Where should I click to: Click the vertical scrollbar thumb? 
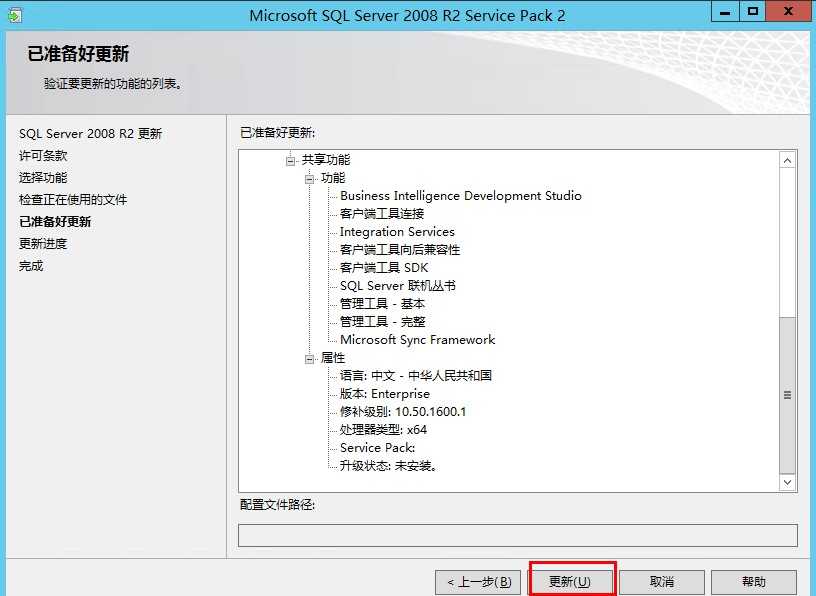(787, 395)
